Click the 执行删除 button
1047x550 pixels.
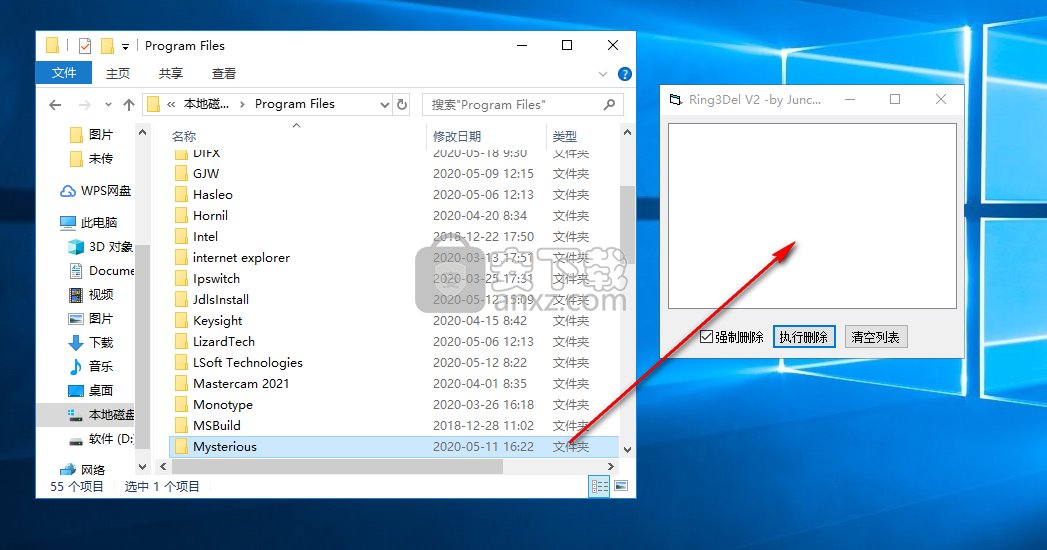coord(804,337)
